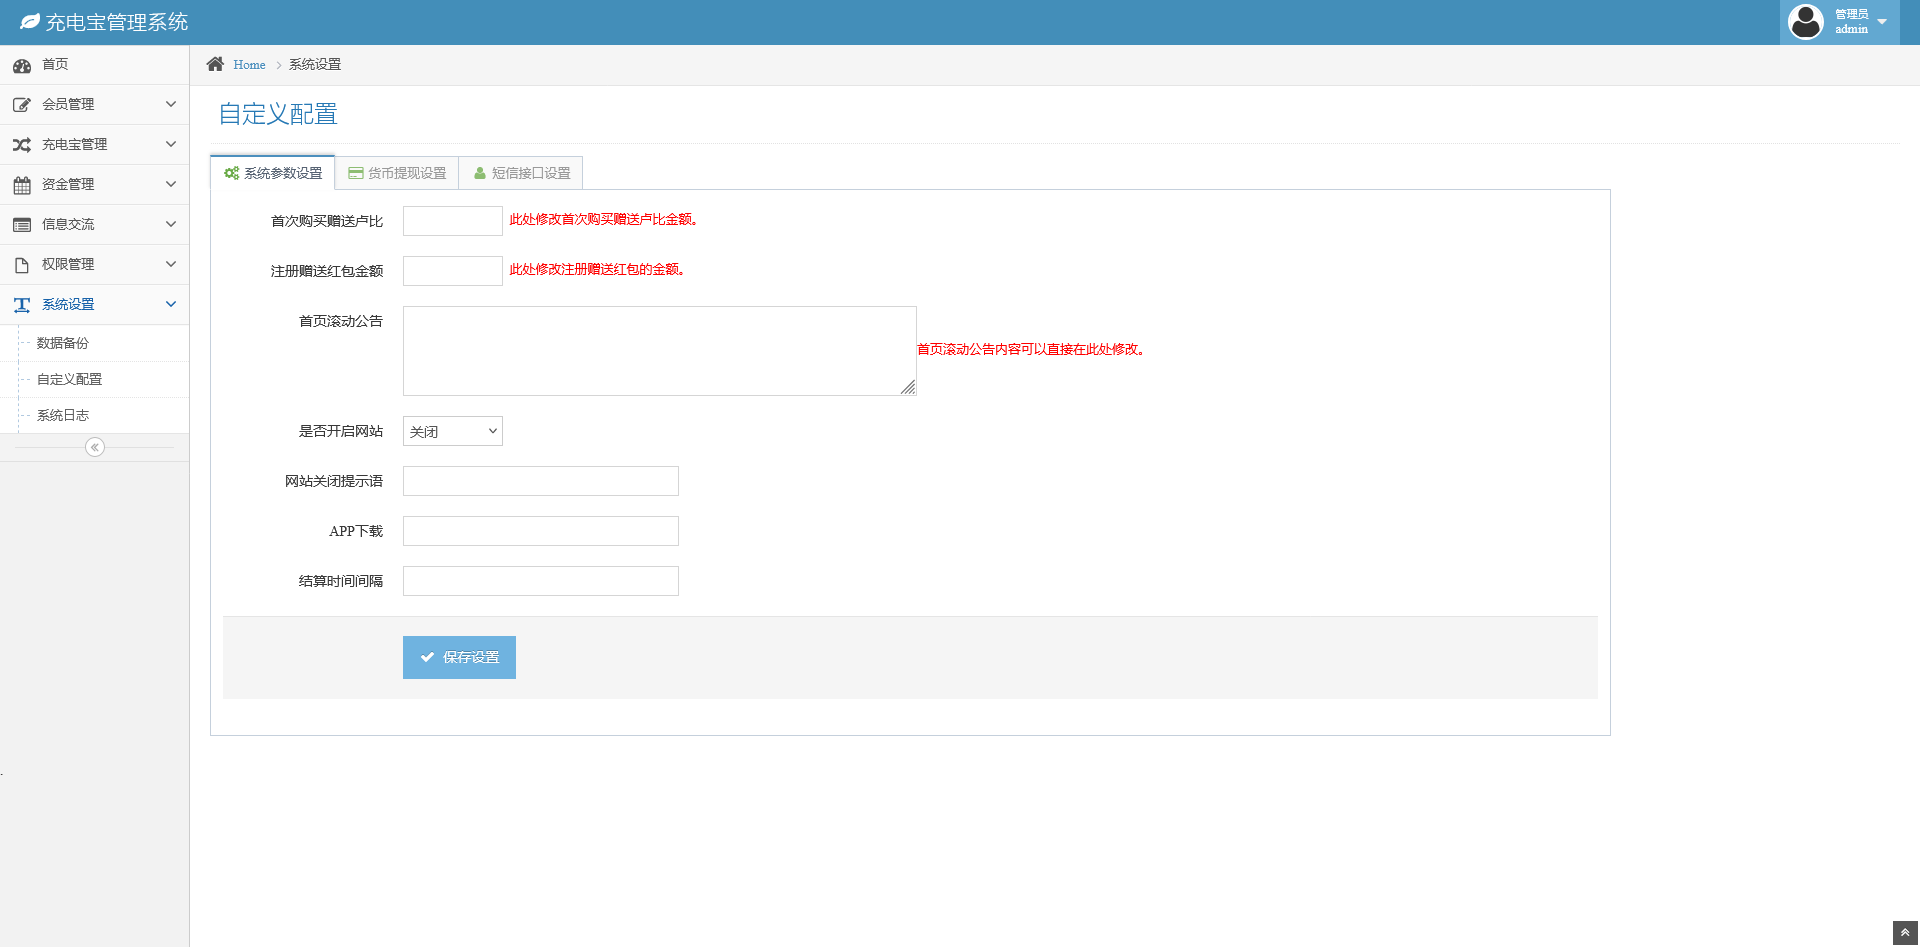This screenshot has height=947, width=1920.
Task: Expand the 信息交流 menu chevron
Action: [x=171, y=224]
